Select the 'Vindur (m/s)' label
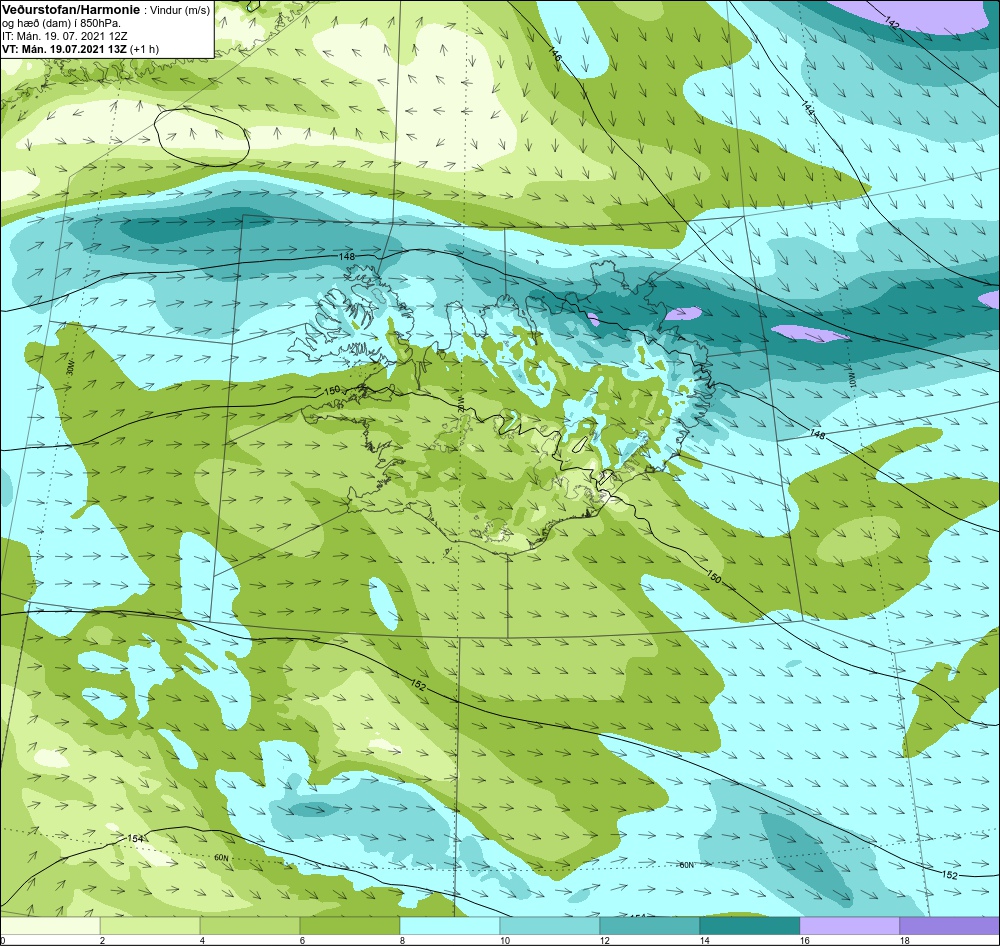 click(179, 11)
